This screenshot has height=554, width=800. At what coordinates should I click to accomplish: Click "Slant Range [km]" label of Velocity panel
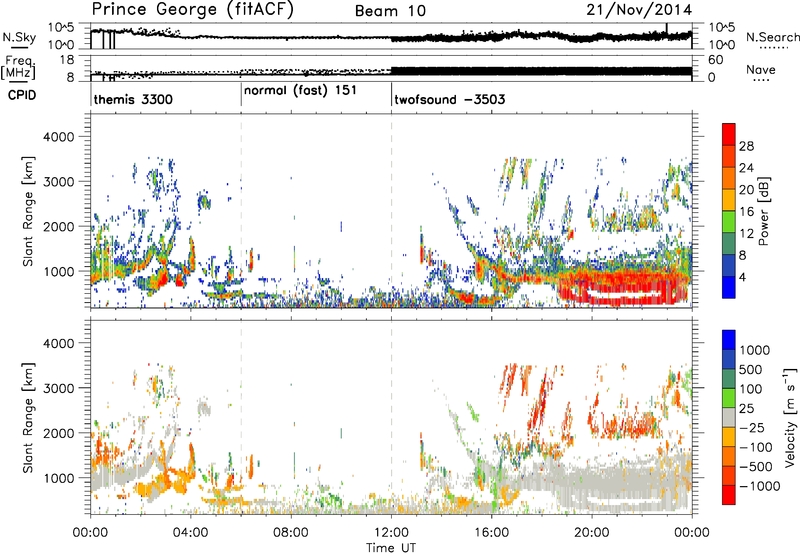[x=28, y=417]
